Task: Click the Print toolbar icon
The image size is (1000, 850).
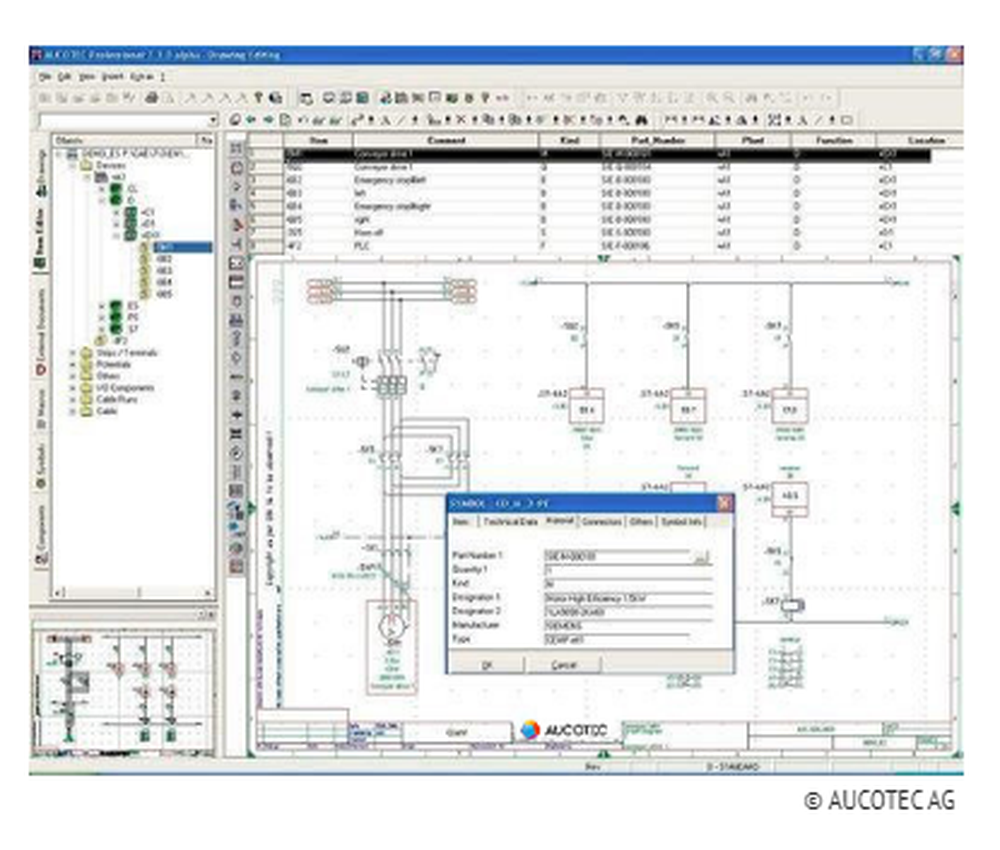Action: [x=152, y=98]
